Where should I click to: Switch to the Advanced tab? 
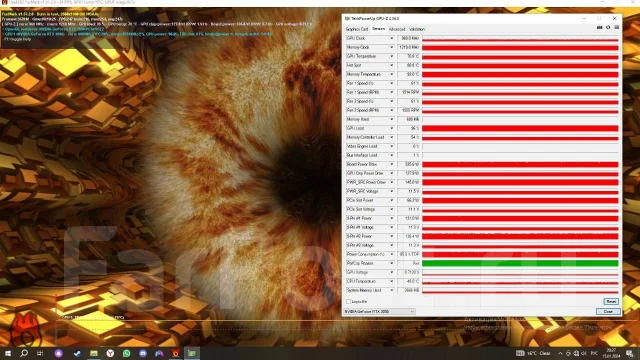(x=397, y=29)
